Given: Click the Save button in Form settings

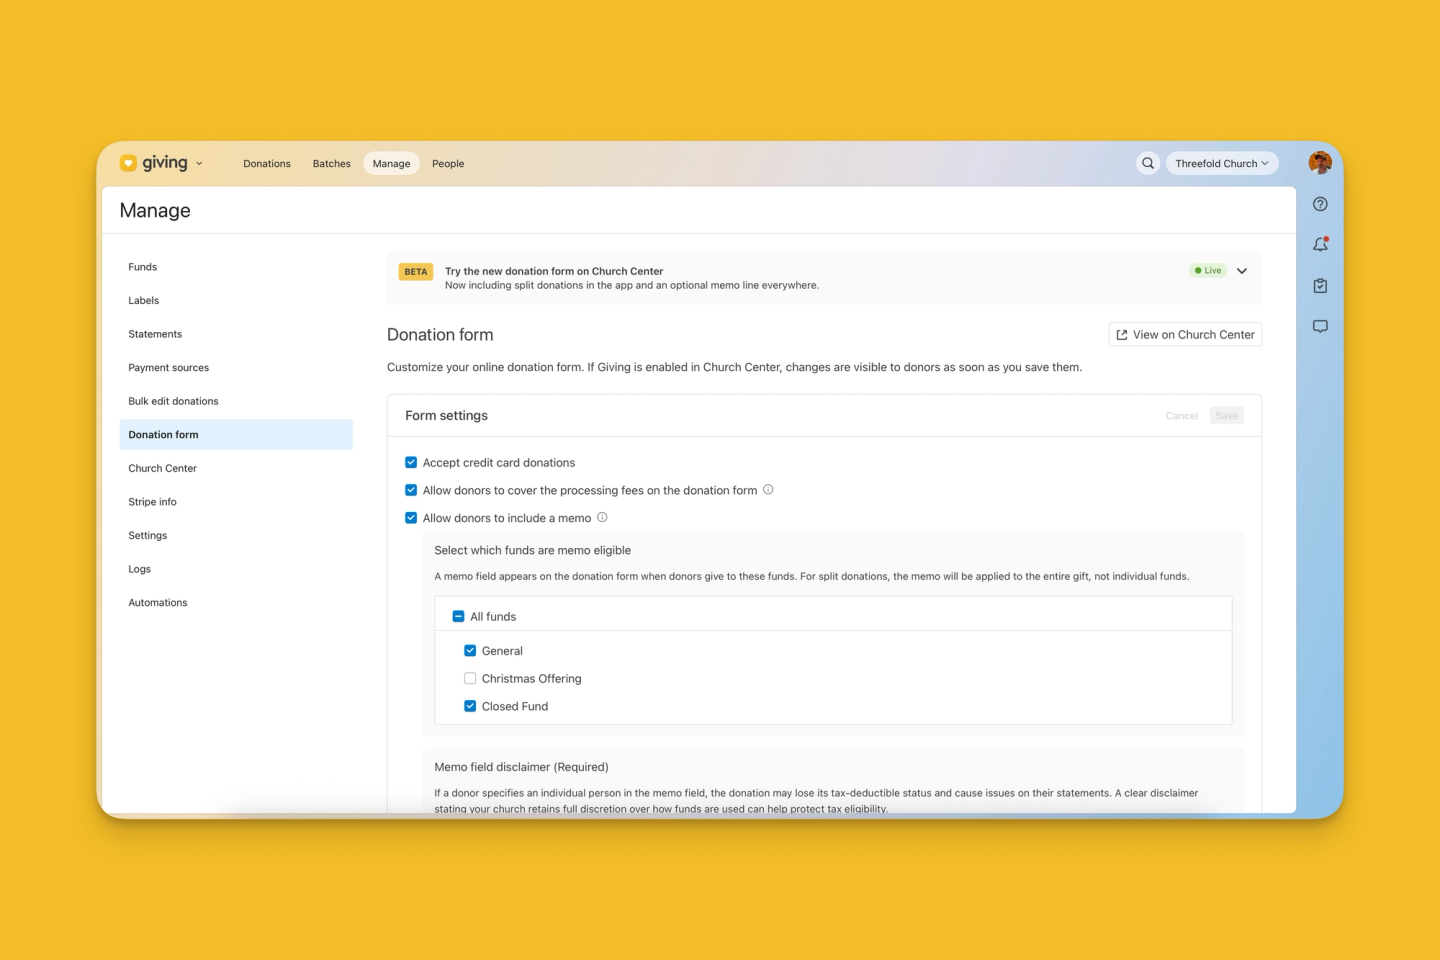Looking at the screenshot, I should pyautogui.click(x=1227, y=416).
